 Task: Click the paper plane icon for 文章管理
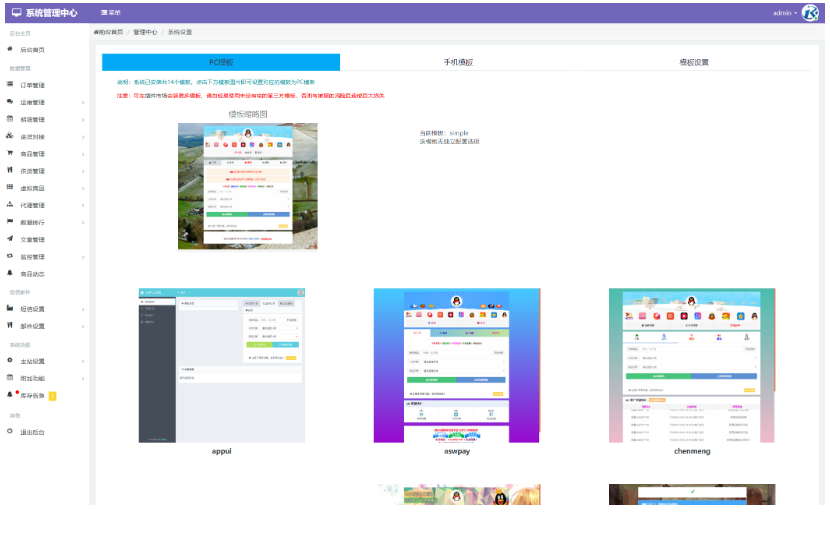[10, 239]
